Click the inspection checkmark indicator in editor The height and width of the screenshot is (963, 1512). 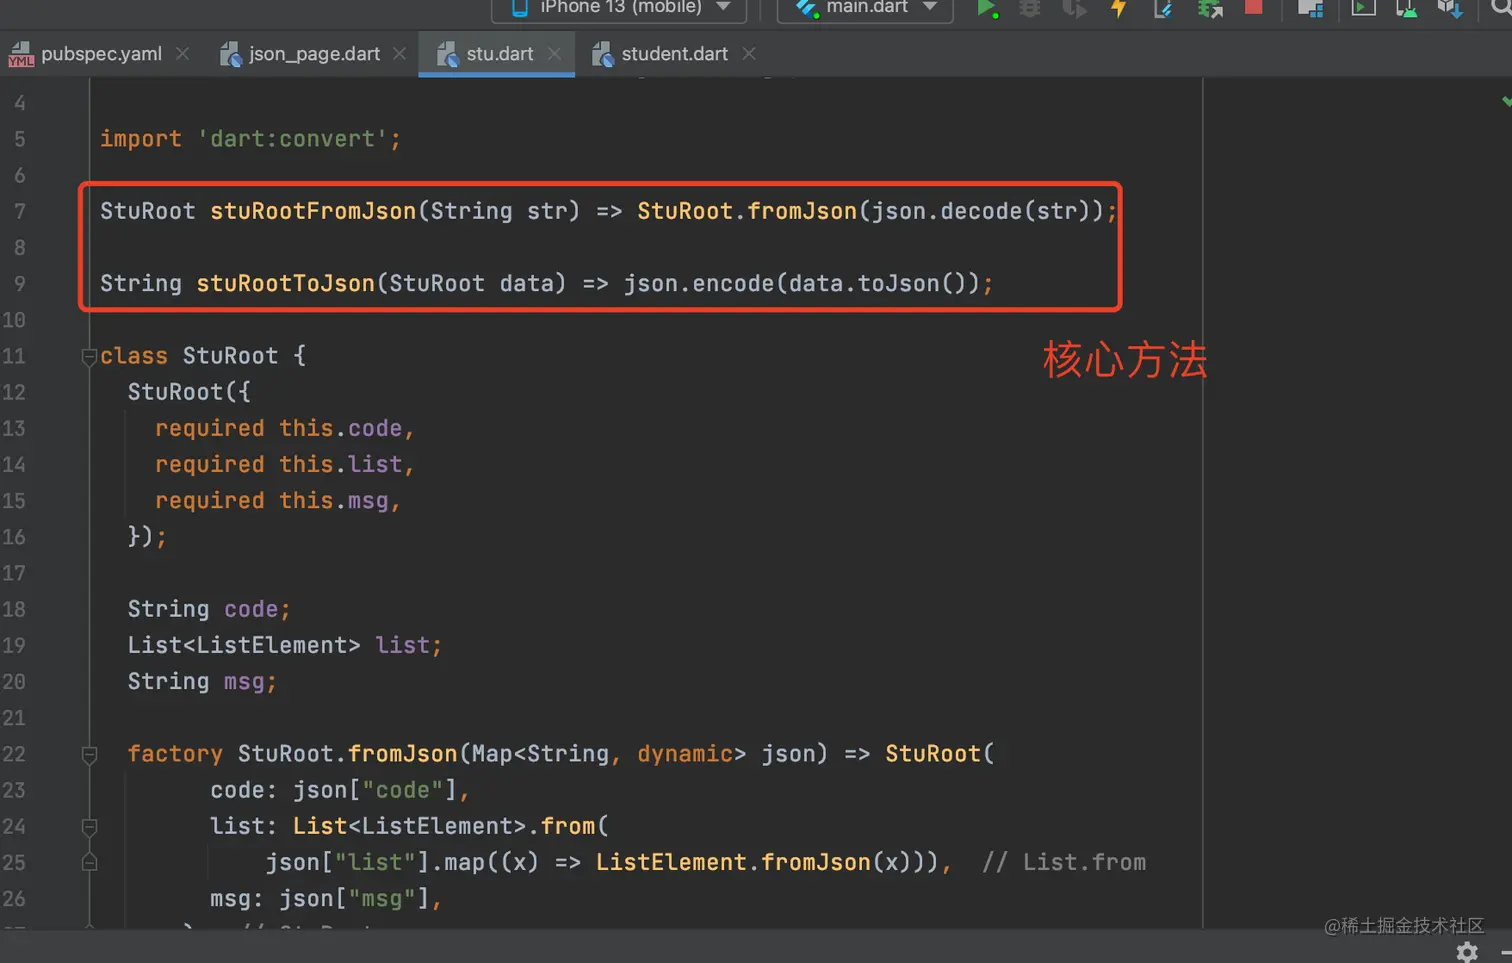(x=1506, y=101)
